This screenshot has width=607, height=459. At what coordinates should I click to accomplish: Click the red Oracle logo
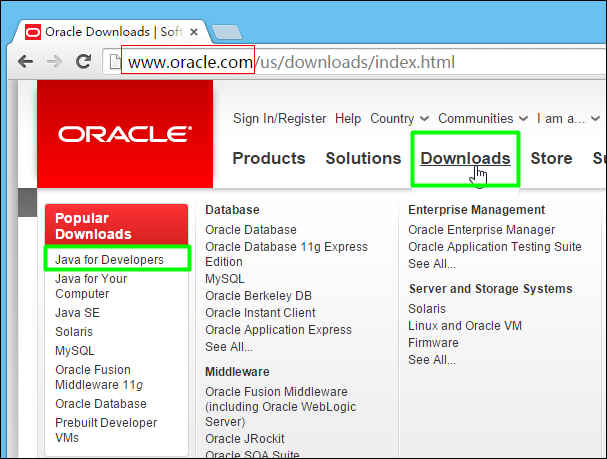tap(125, 134)
